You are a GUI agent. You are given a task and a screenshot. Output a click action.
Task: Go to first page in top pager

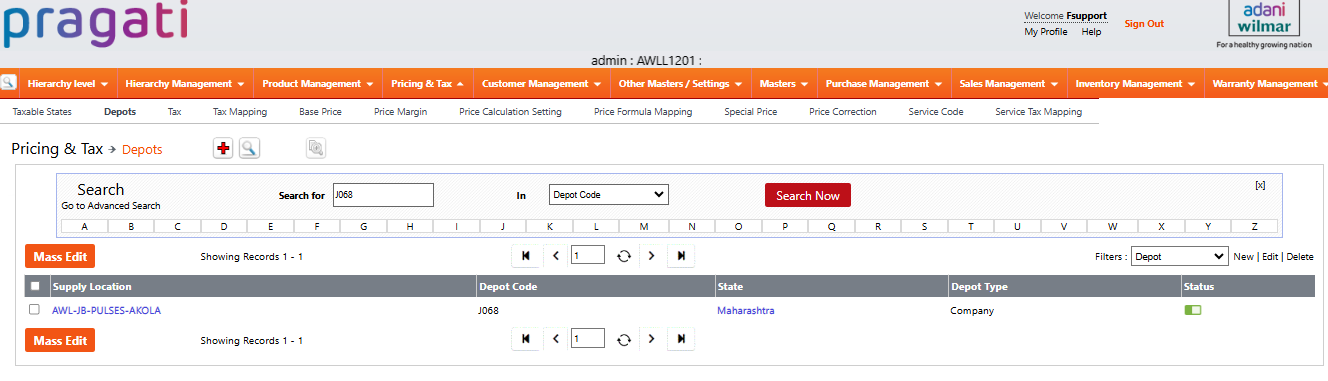(526, 256)
